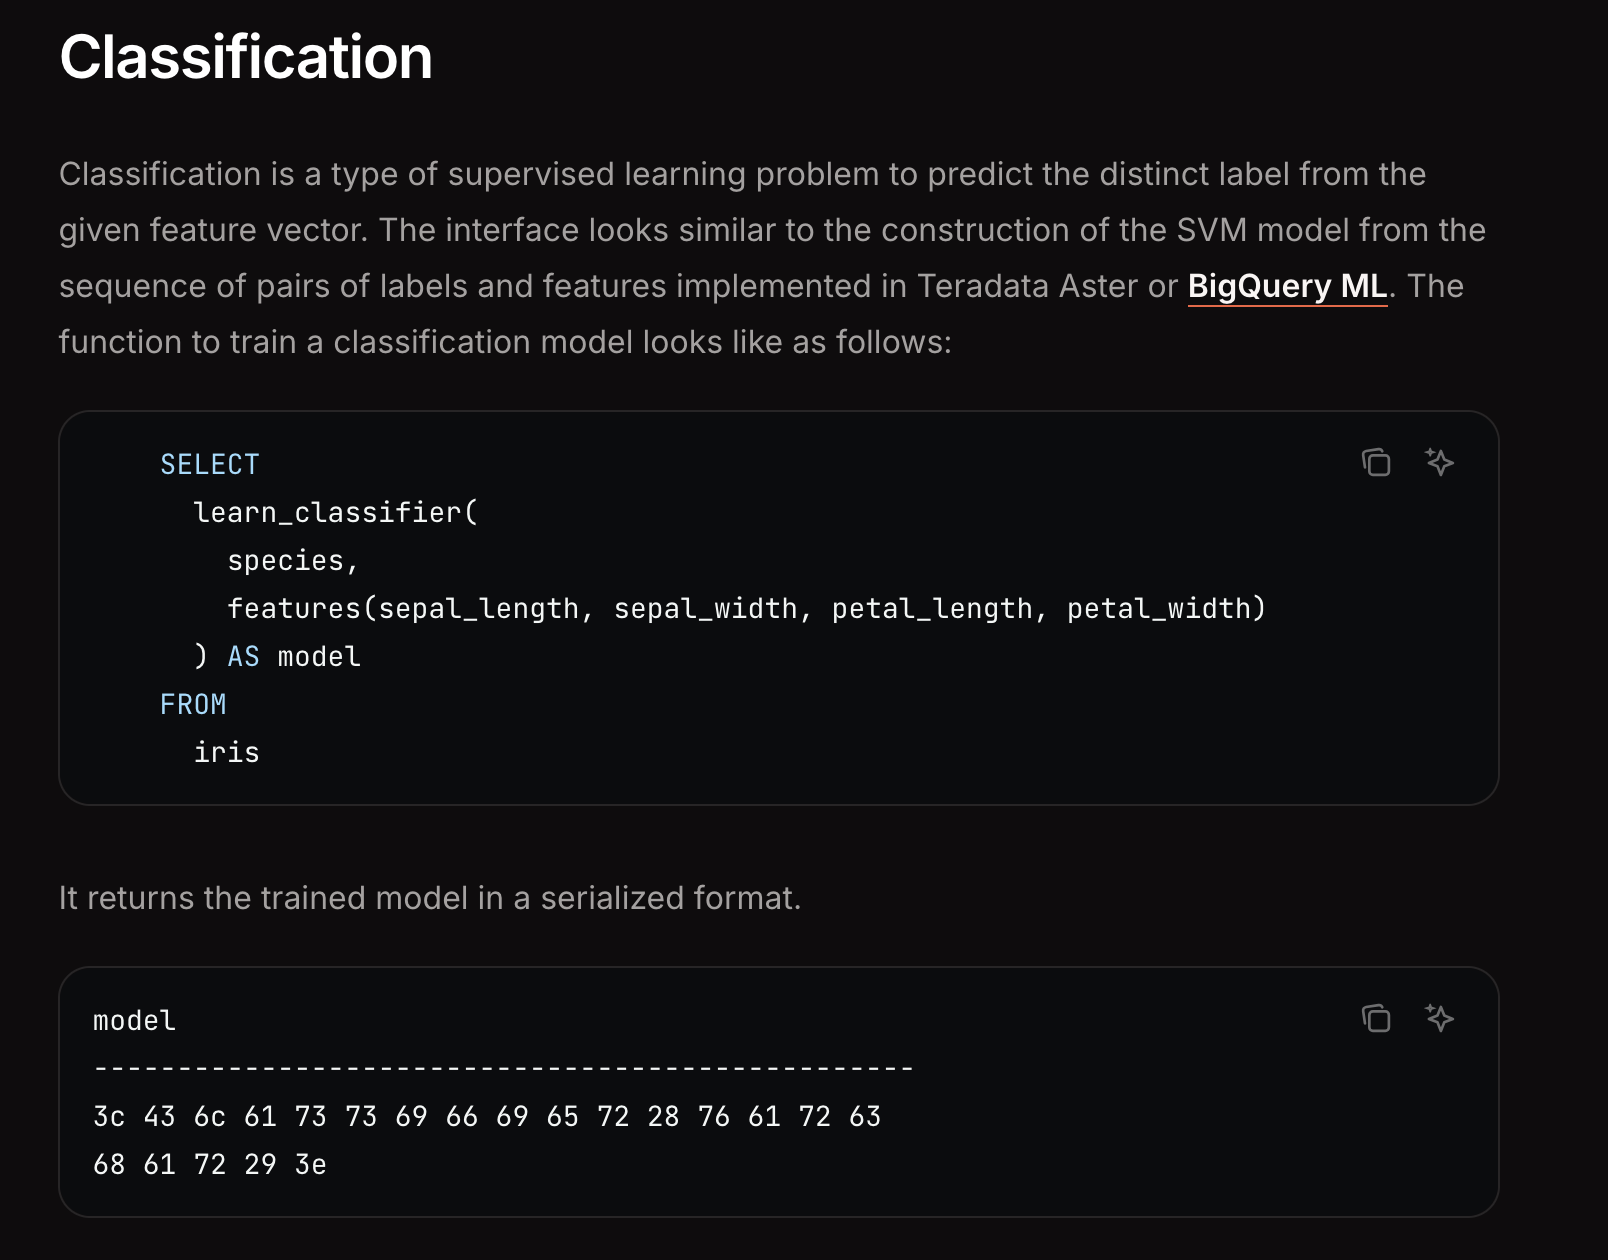Click the Classification heading
The height and width of the screenshot is (1260, 1608).
pos(246,57)
